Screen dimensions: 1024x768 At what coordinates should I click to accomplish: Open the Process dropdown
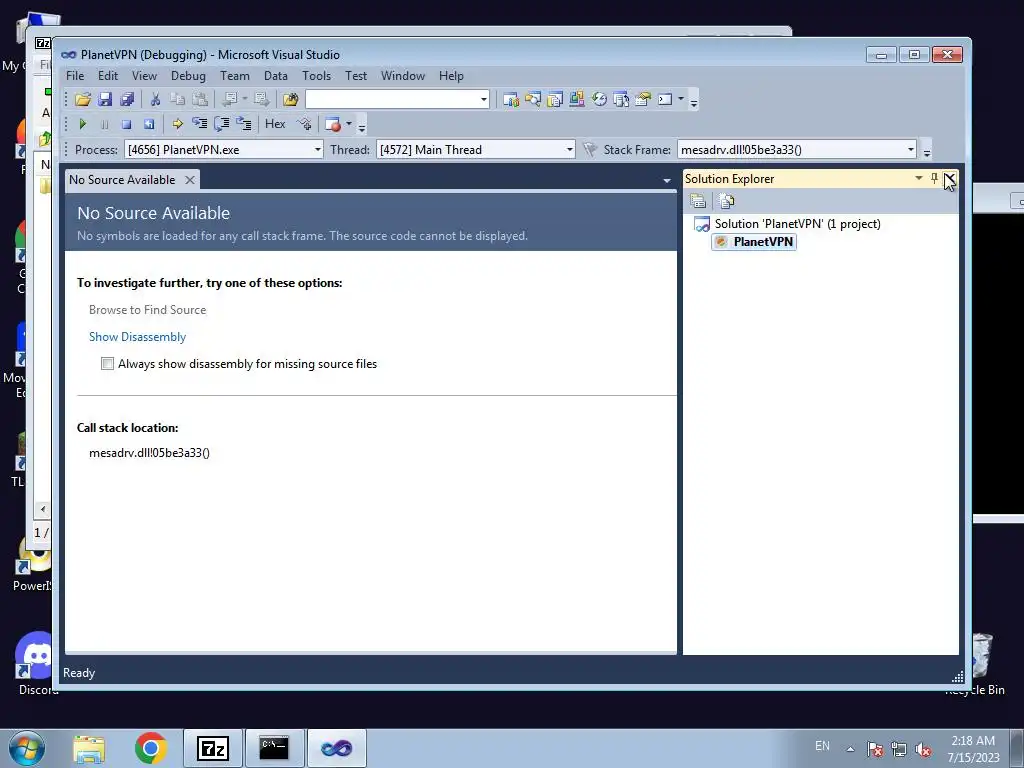[x=317, y=150]
